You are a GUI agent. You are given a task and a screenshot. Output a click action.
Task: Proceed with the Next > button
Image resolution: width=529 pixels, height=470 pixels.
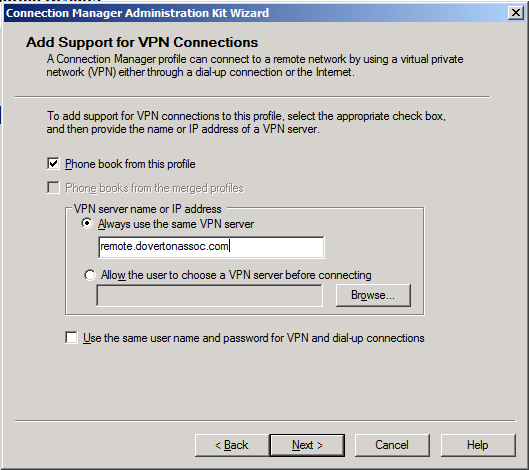click(x=307, y=445)
